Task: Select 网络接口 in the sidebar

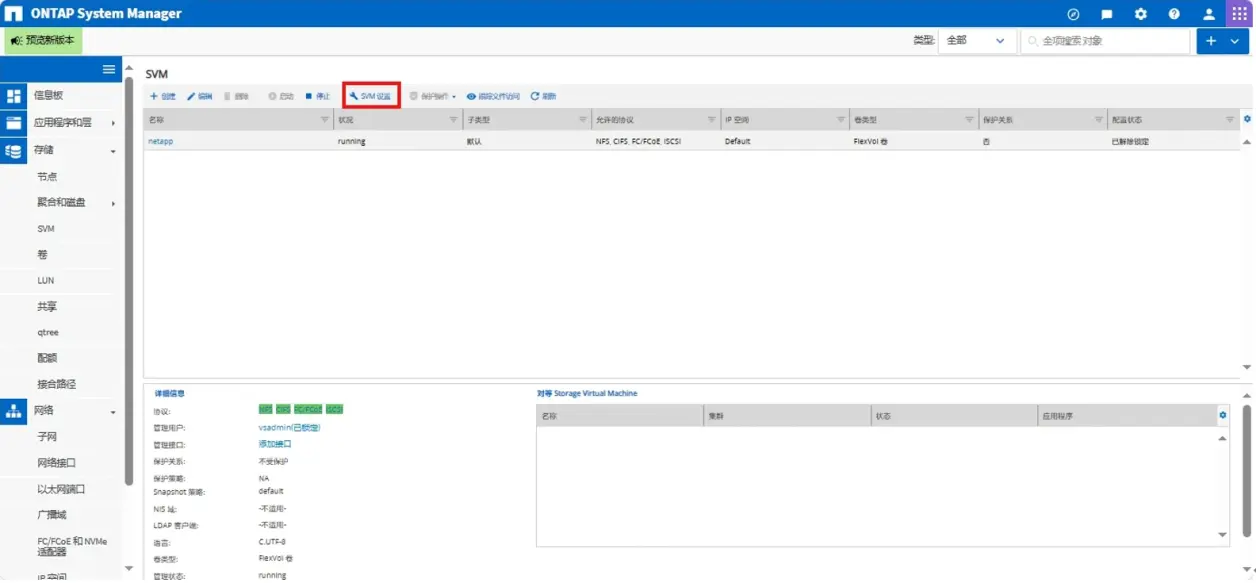Action: pyautogui.click(x=56, y=463)
